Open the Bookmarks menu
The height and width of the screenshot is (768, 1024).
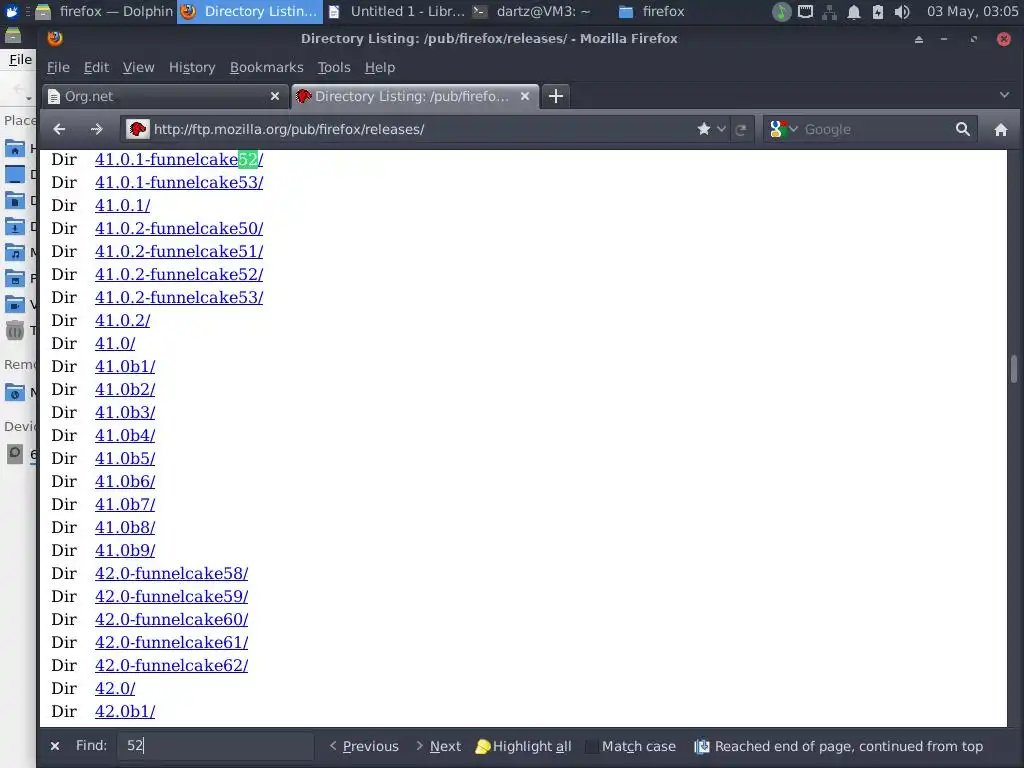[266, 67]
